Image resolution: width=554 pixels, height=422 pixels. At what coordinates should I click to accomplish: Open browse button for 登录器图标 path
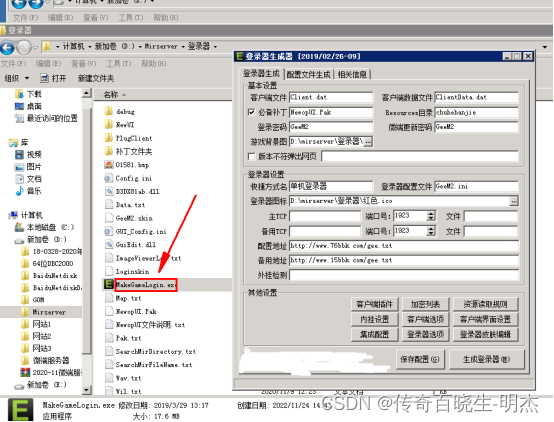tap(514, 201)
